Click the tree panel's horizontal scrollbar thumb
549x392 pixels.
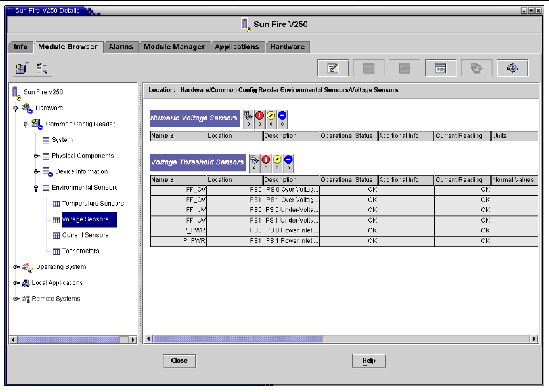coord(68,339)
